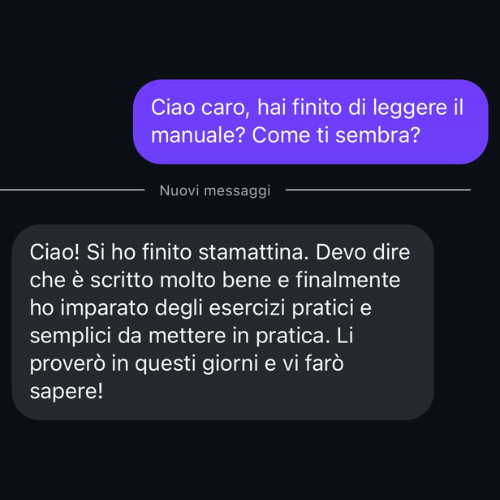This screenshot has width=500, height=500.
Task: Click "Ciao!" at start of the reply
Action: coord(55,252)
